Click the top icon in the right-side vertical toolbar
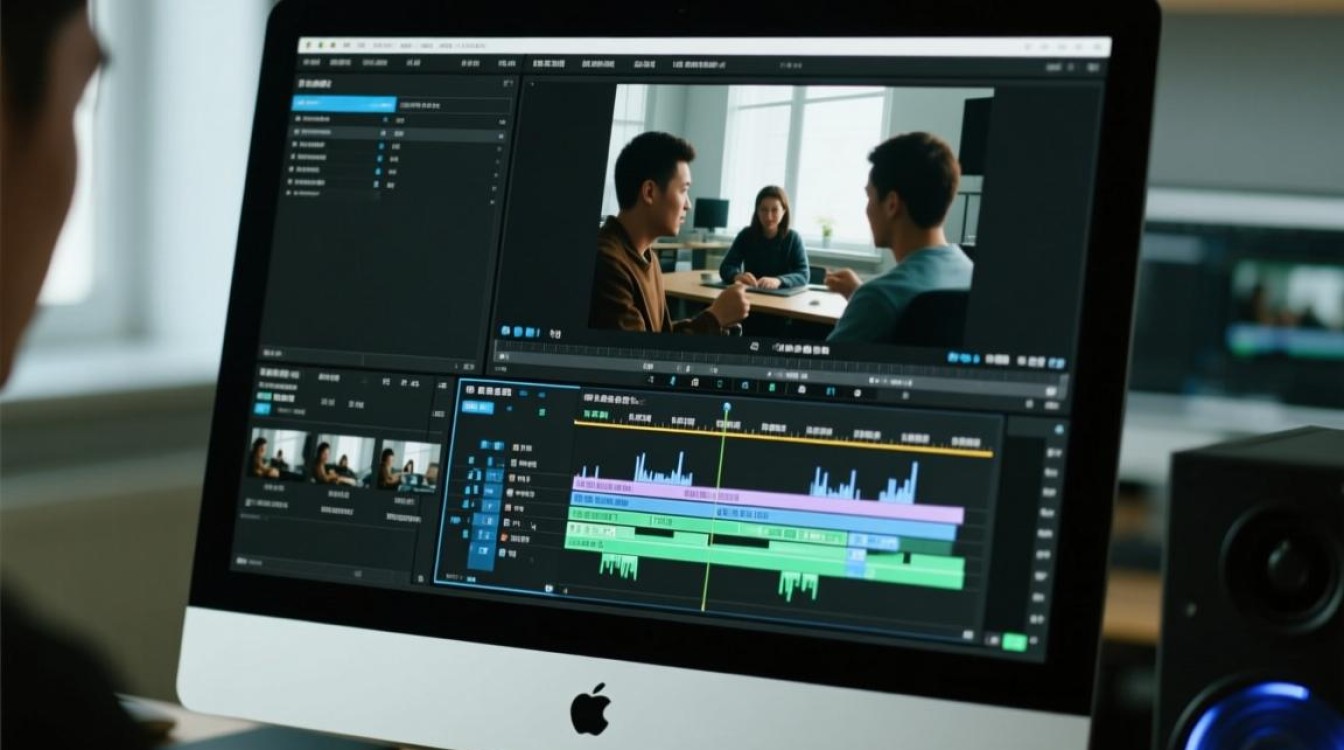Image resolution: width=1344 pixels, height=750 pixels. click(x=1058, y=429)
